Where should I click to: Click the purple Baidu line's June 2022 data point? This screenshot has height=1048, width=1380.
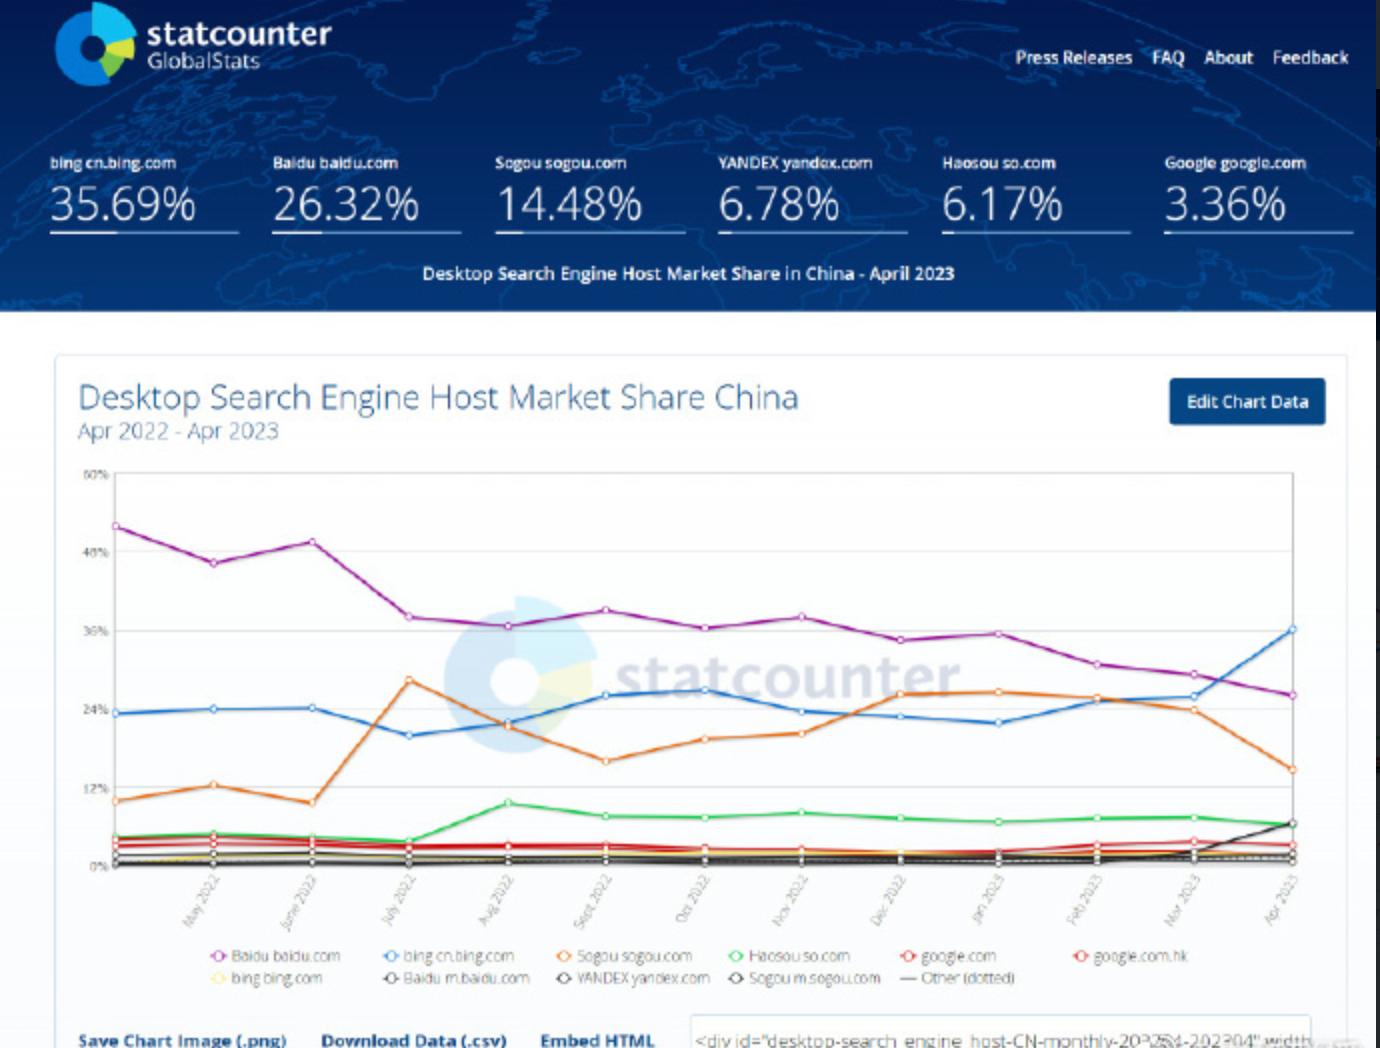coord(312,542)
